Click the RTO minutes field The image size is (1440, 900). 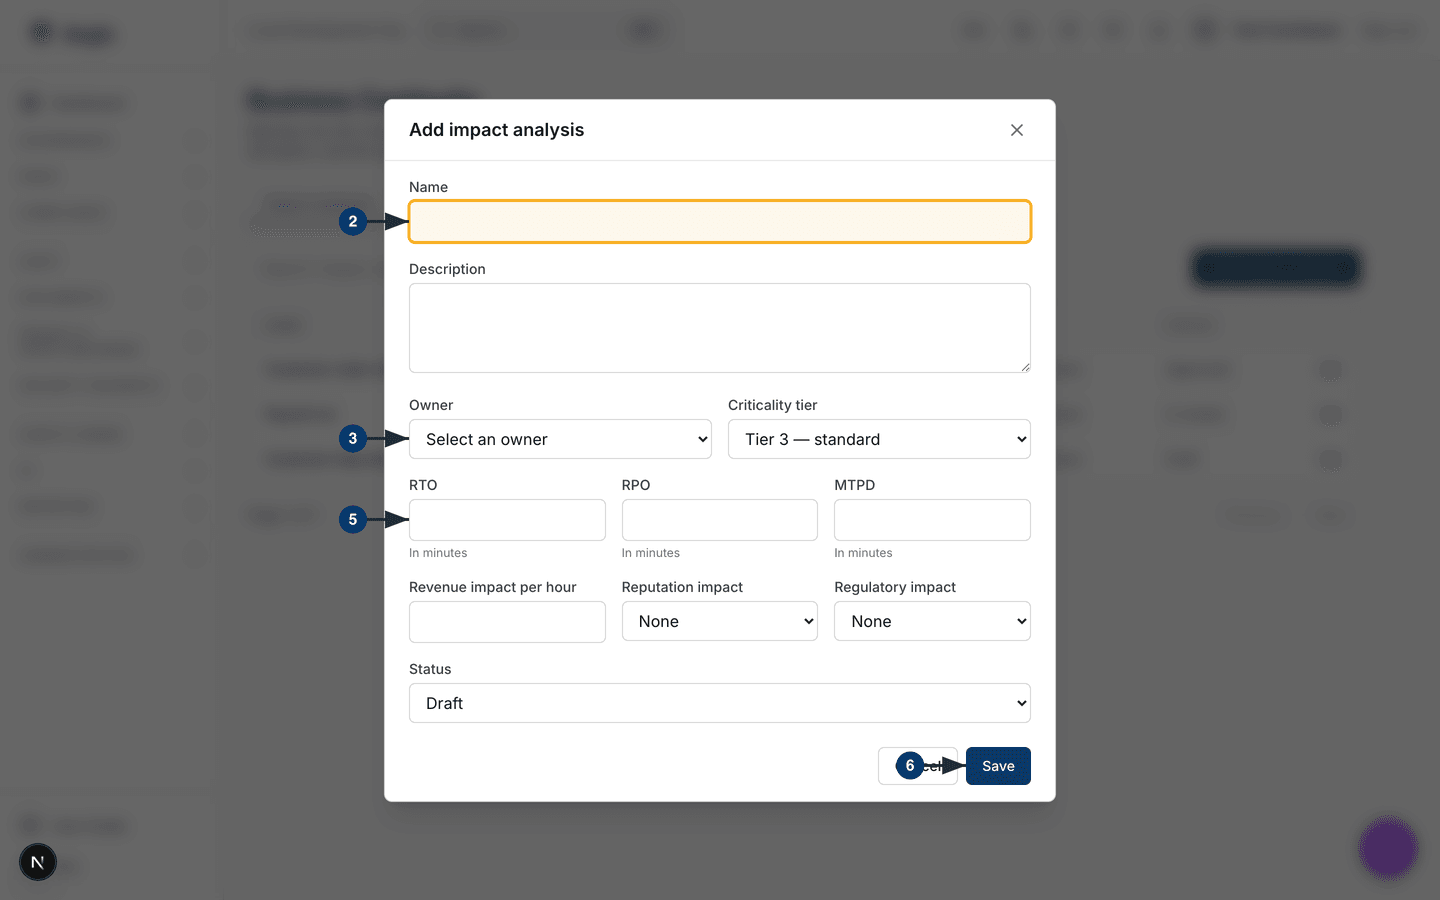click(x=507, y=520)
